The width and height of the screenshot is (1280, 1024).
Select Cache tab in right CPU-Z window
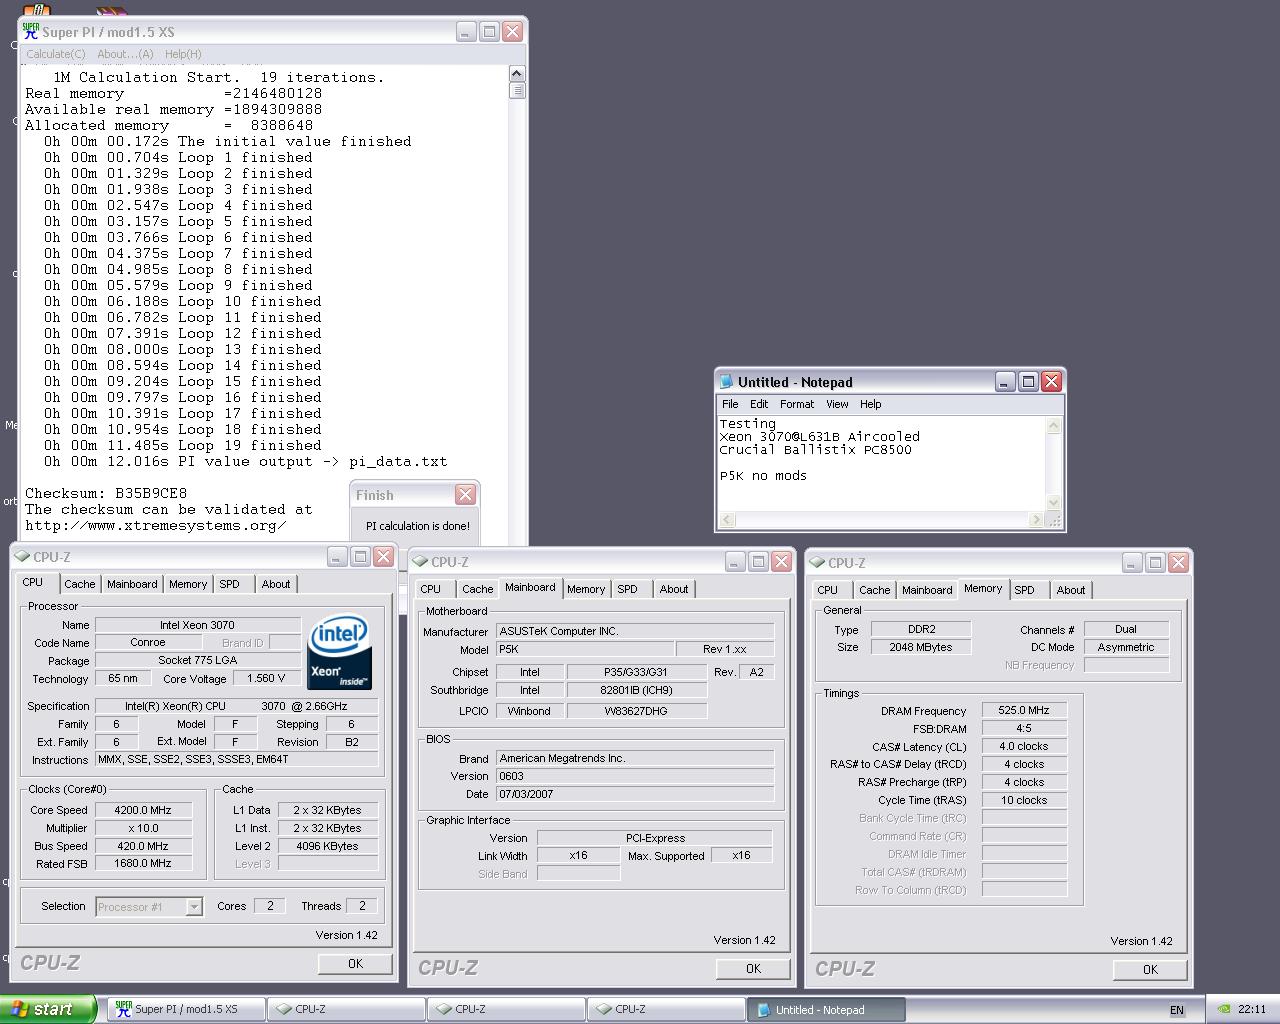click(x=875, y=590)
